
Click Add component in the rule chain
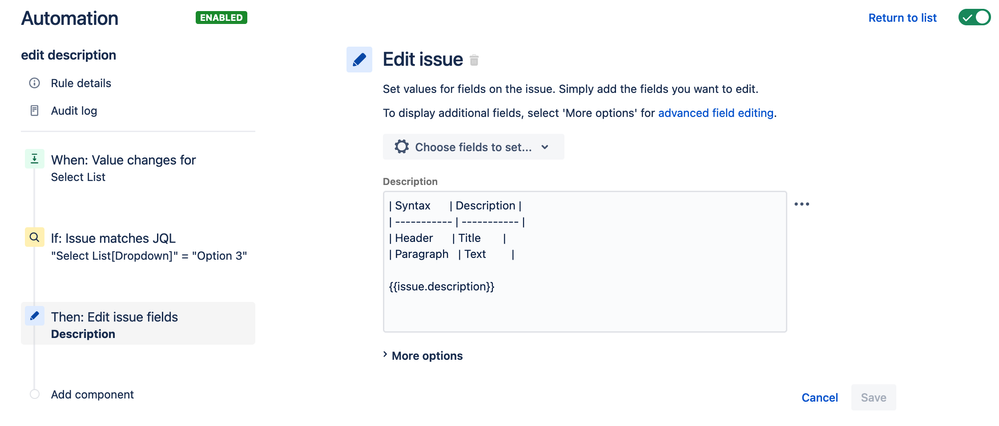[92, 394]
